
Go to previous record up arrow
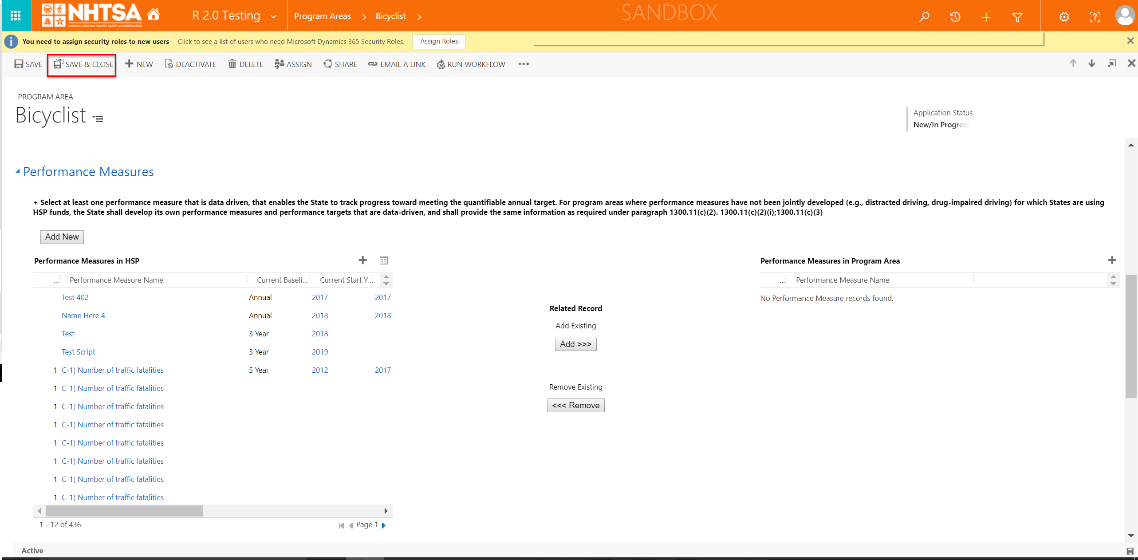[1073, 63]
